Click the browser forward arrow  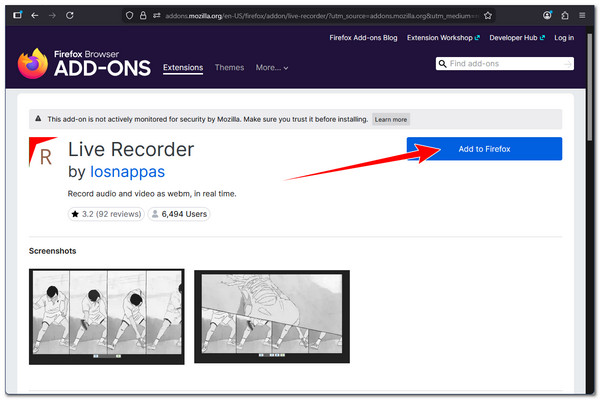(x=52, y=15)
